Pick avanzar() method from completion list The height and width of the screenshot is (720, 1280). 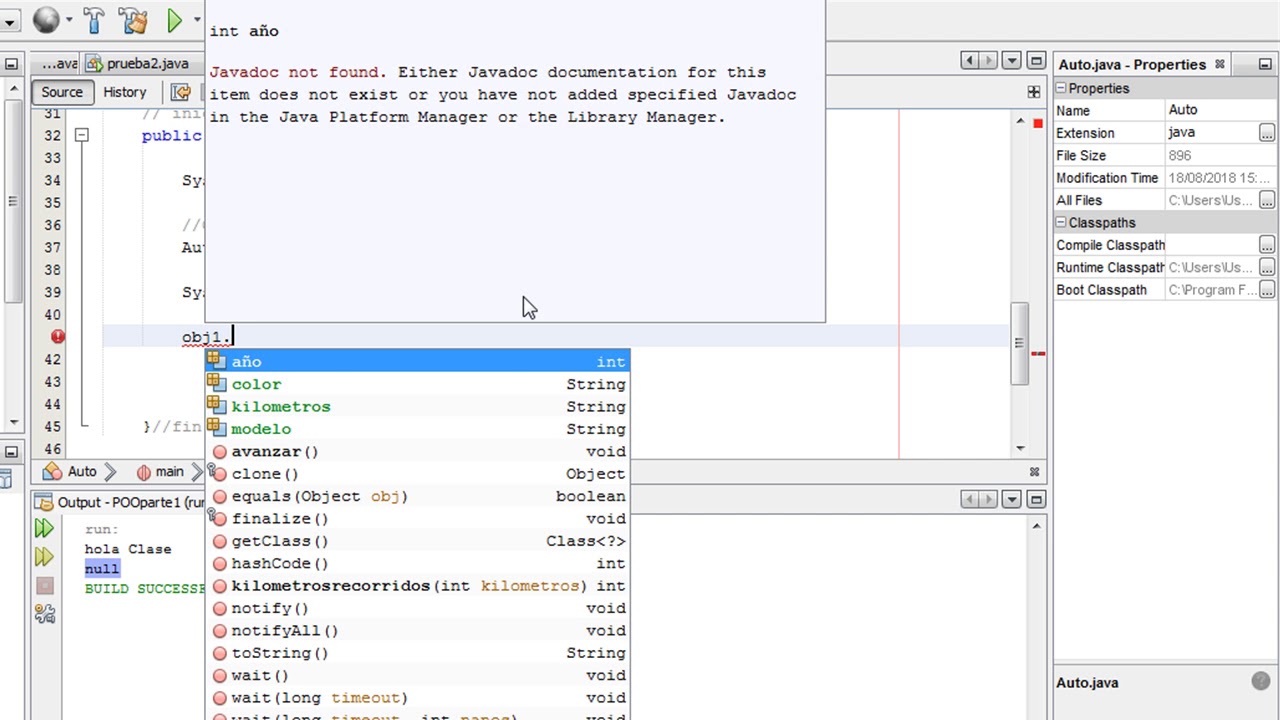pos(417,452)
